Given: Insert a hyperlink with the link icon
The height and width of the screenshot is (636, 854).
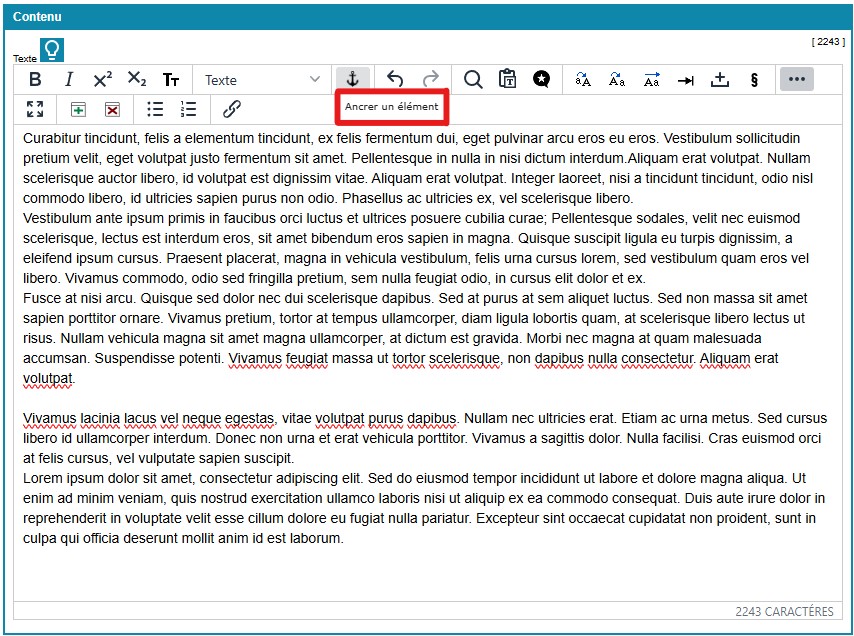Looking at the screenshot, I should tap(232, 110).
